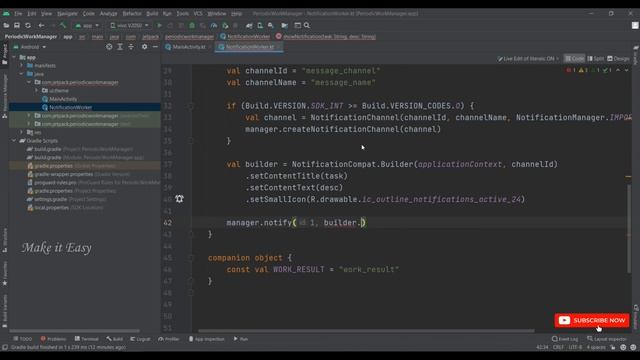
Task: Click the Make Project hammer icon
Action: [x=63, y=25]
